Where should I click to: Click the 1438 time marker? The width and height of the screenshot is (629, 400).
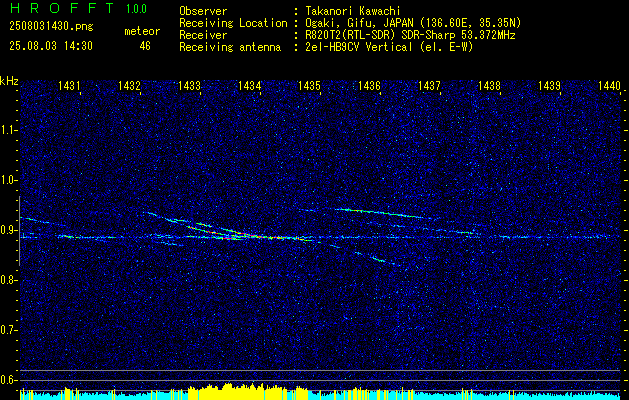489,85
